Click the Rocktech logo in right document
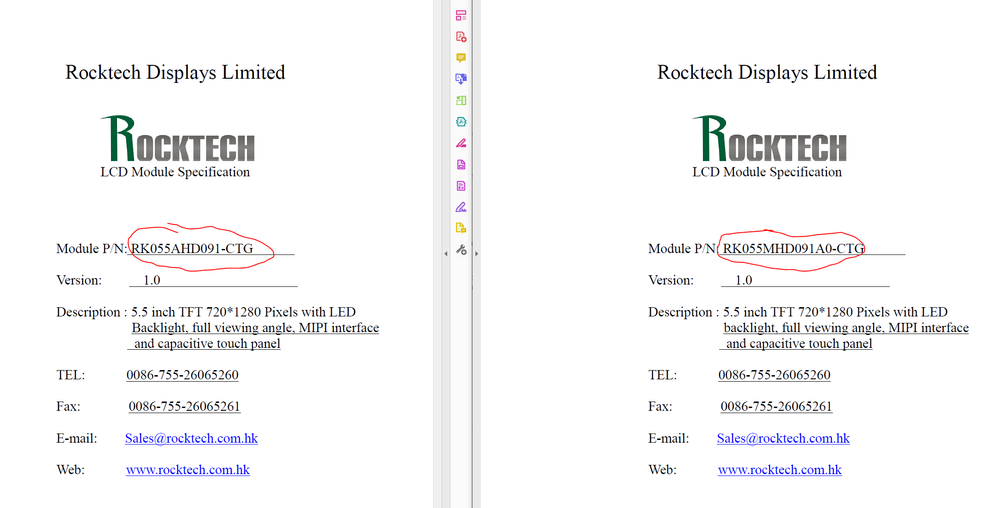This screenshot has height=508, width=998. click(x=770, y=138)
